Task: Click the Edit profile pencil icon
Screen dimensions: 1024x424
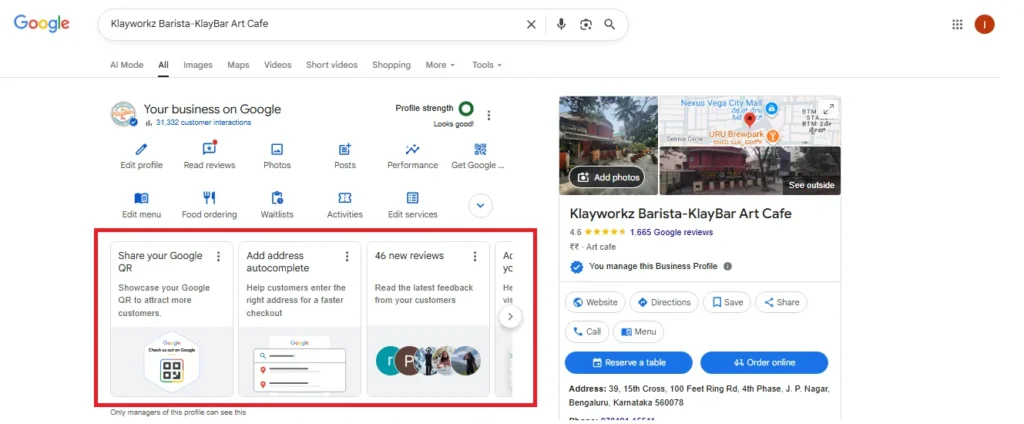Action: pos(141,149)
